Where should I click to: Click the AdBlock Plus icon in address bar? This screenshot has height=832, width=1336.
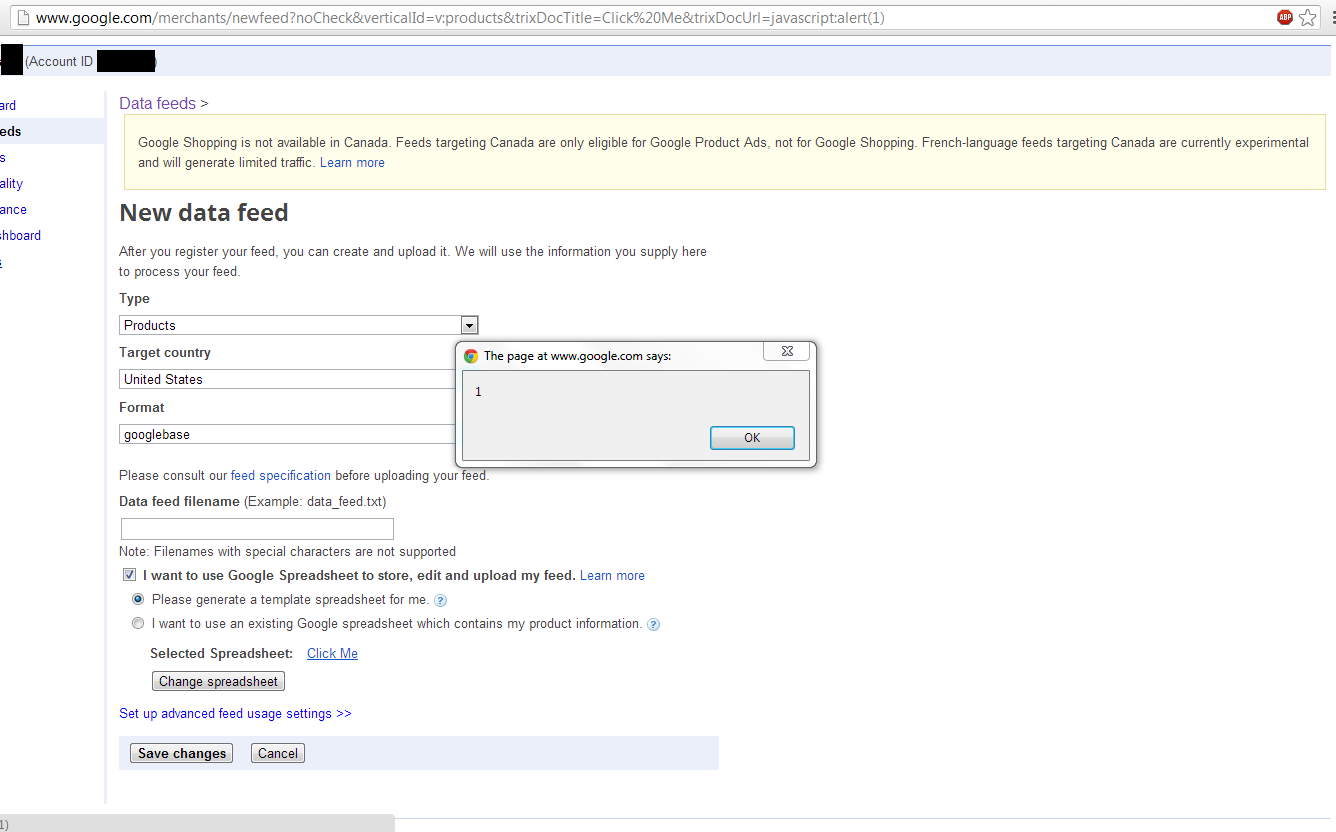tap(1285, 17)
